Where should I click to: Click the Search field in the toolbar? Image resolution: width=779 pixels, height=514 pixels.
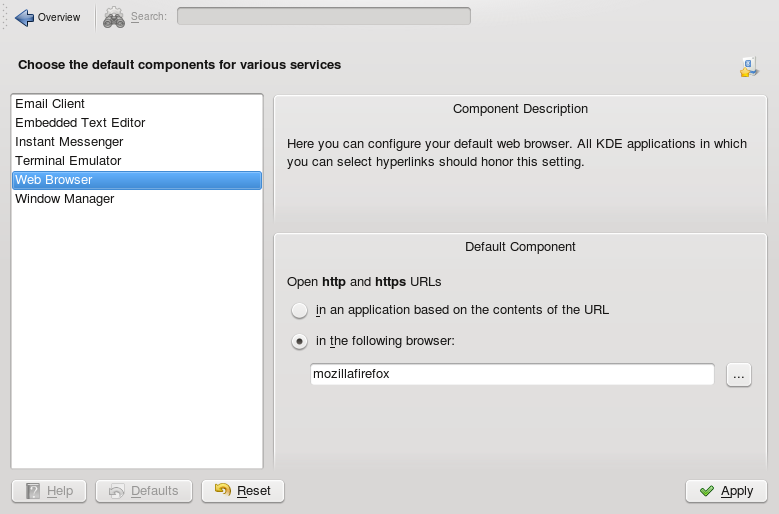323,16
